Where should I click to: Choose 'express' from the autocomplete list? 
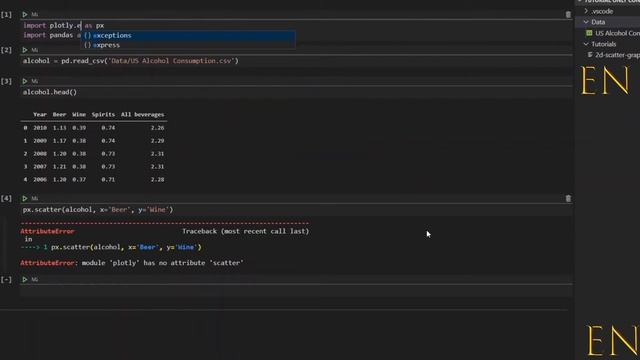(188, 45)
